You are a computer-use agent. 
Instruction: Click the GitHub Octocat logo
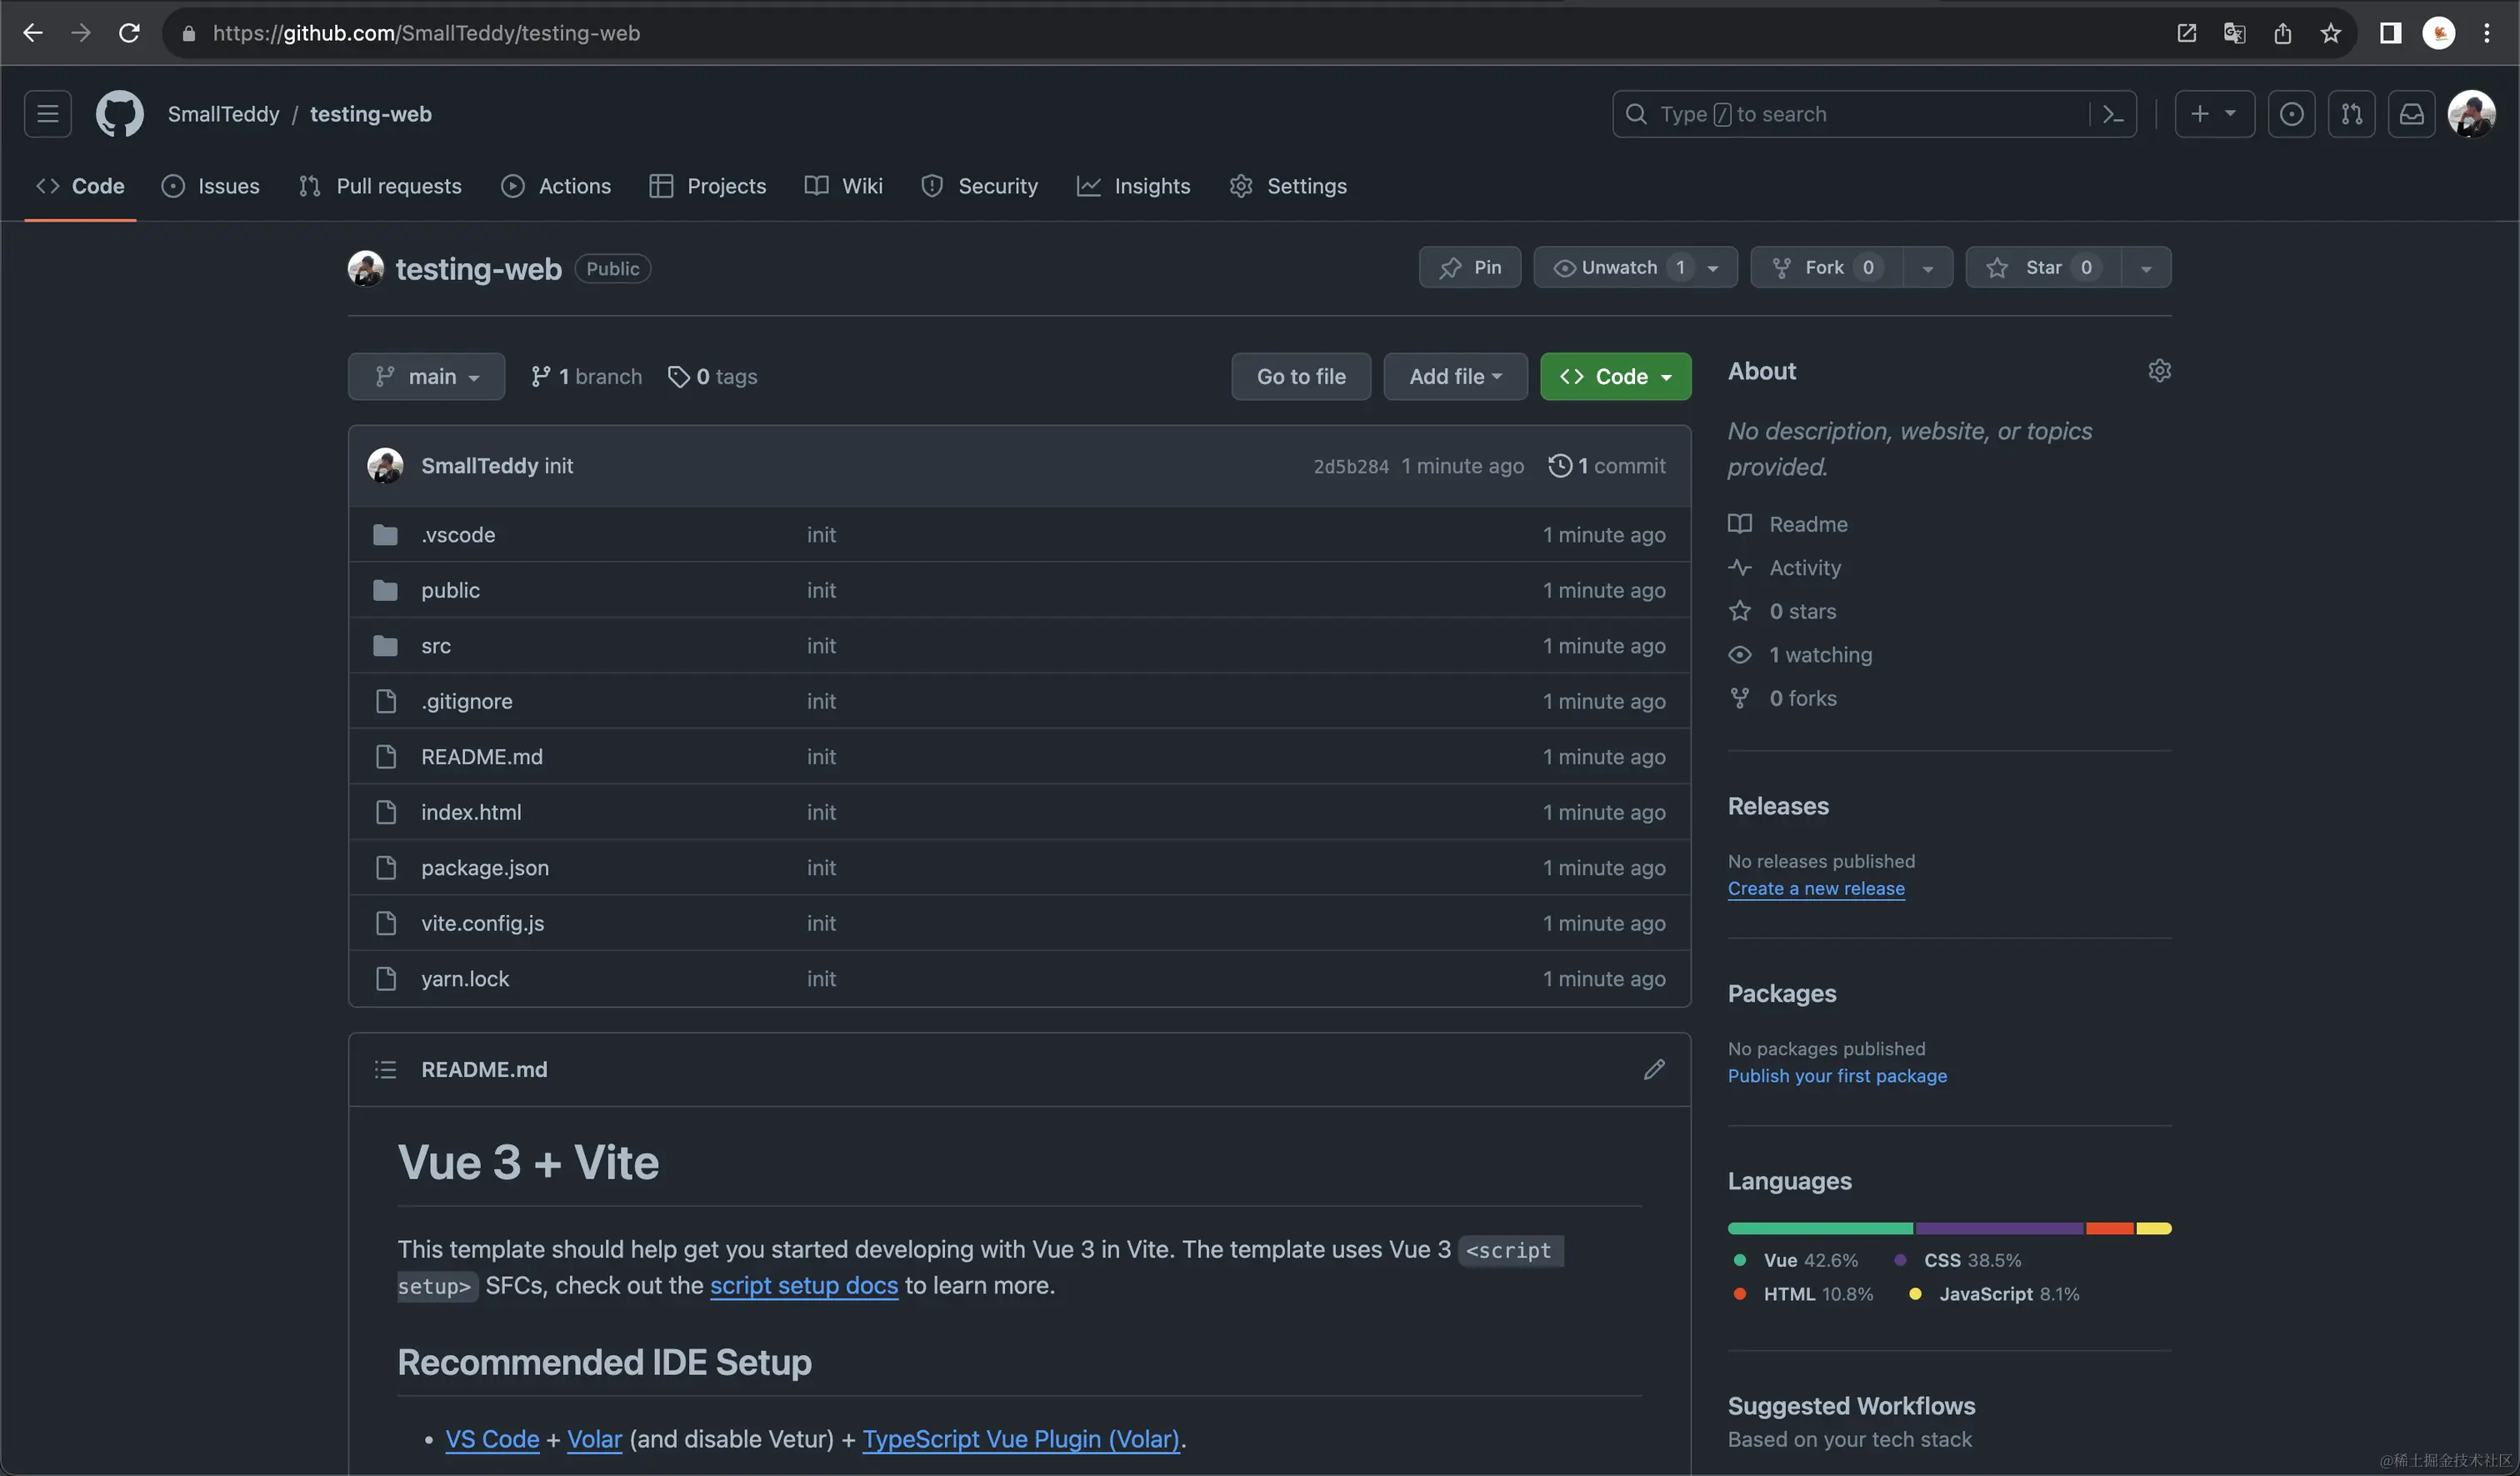pyautogui.click(x=119, y=114)
